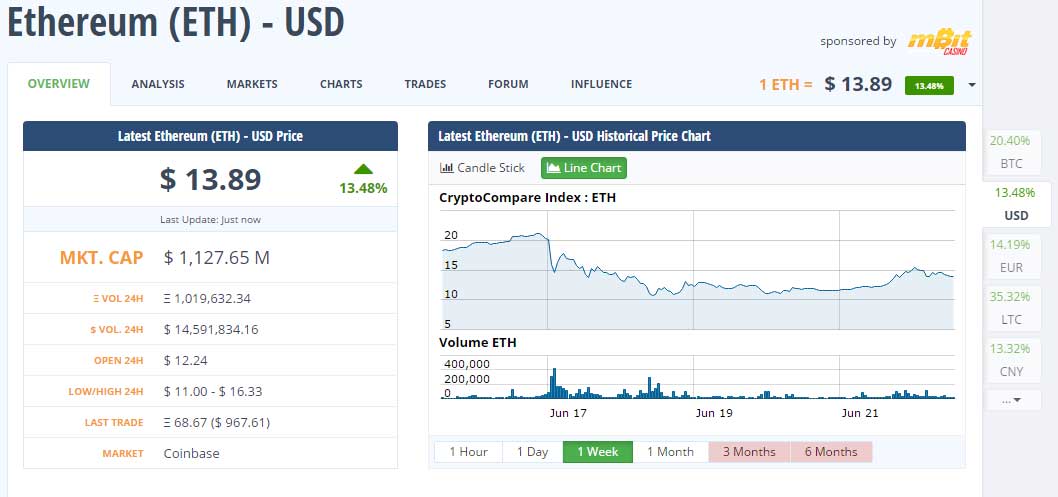Switch chart to Candle Stick view

point(482,168)
